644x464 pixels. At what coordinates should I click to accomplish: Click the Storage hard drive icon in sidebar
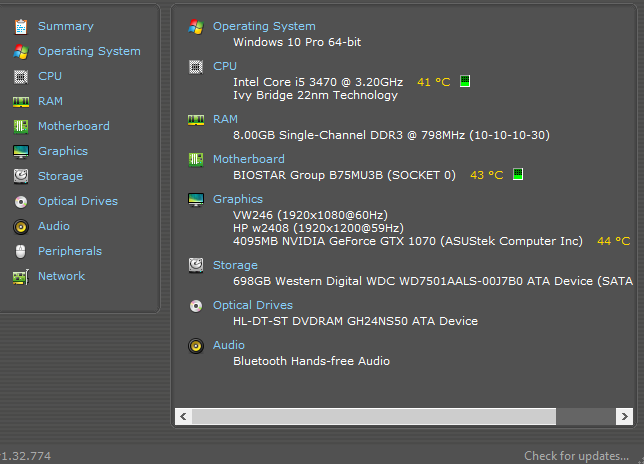point(21,177)
